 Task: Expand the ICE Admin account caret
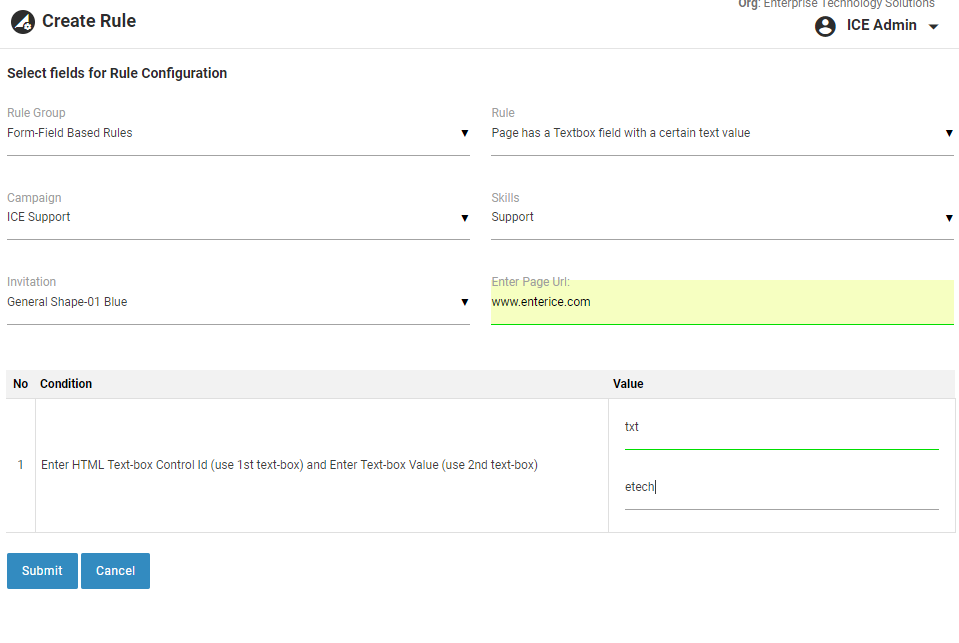pyautogui.click(x=934, y=27)
